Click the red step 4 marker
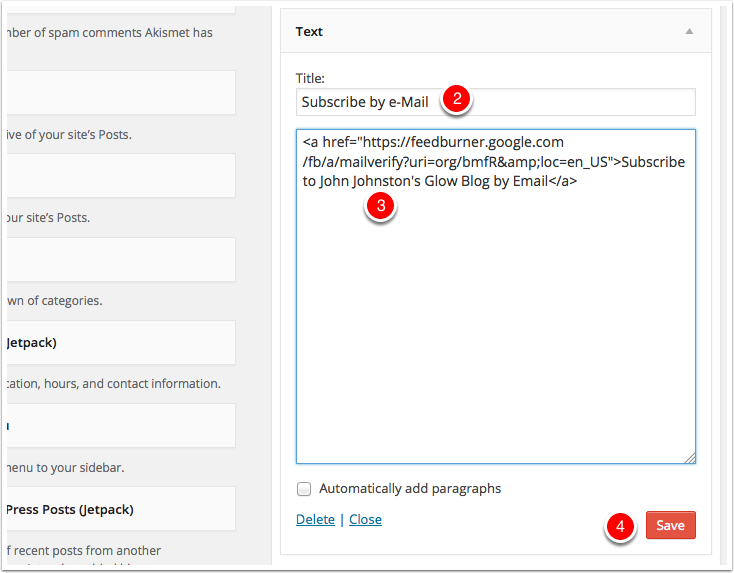 [x=620, y=526]
